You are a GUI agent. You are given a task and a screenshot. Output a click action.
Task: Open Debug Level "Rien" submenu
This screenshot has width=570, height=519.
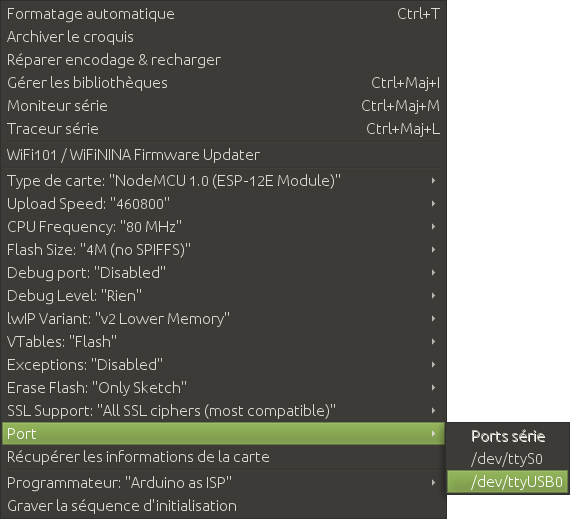pos(223,295)
